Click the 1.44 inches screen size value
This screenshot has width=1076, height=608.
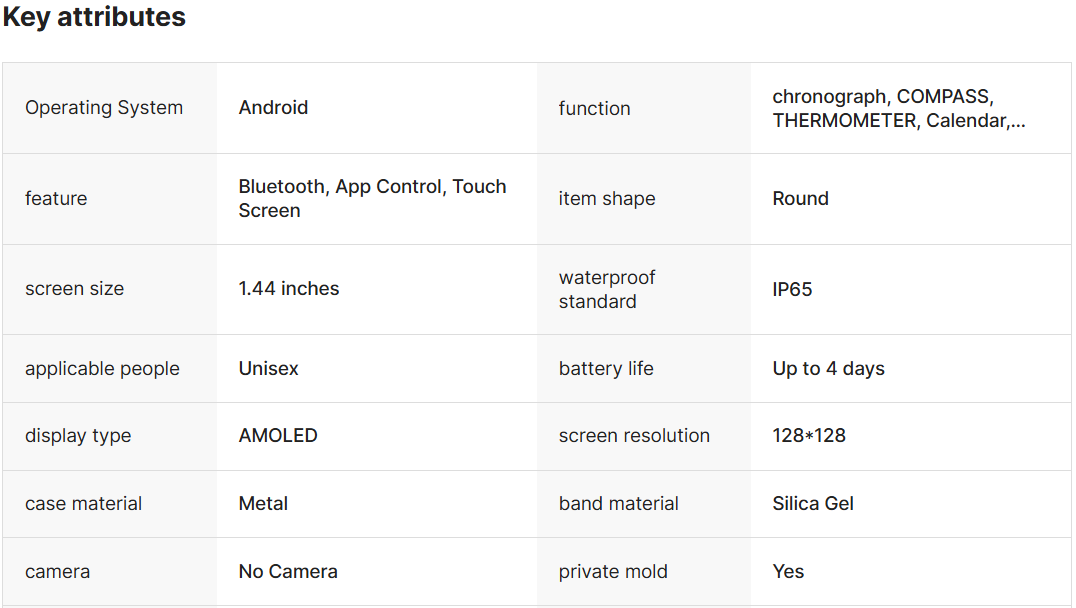point(289,289)
